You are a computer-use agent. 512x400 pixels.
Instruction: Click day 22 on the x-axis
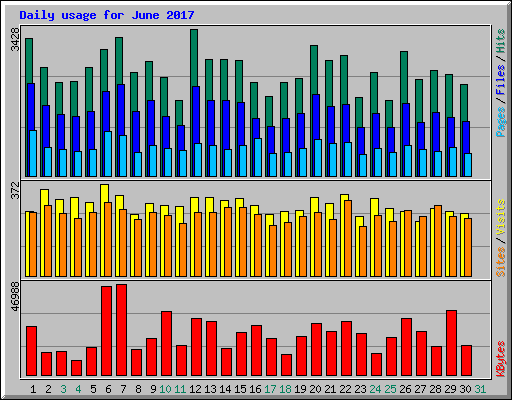(345, 389)
